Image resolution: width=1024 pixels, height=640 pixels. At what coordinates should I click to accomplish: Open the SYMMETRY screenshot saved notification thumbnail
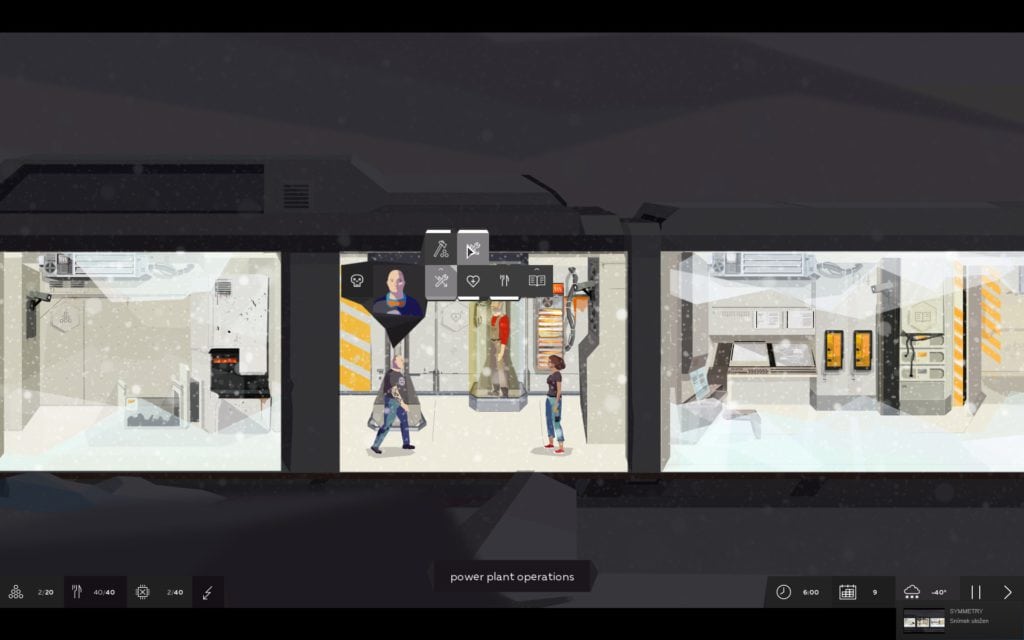(x=923, y=620)
